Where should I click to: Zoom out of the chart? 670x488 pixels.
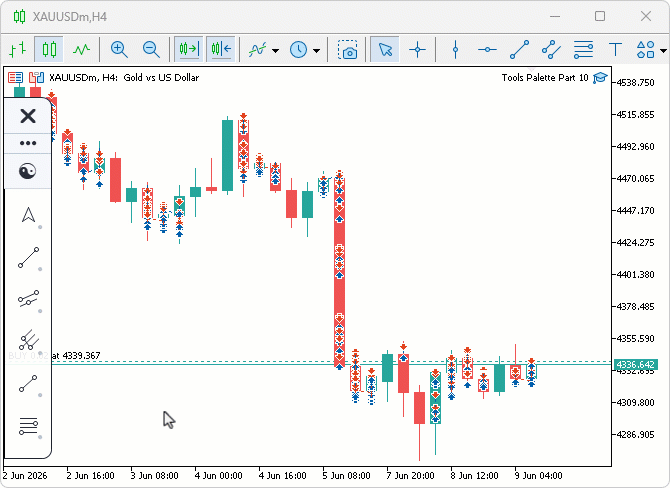(151, 50)
